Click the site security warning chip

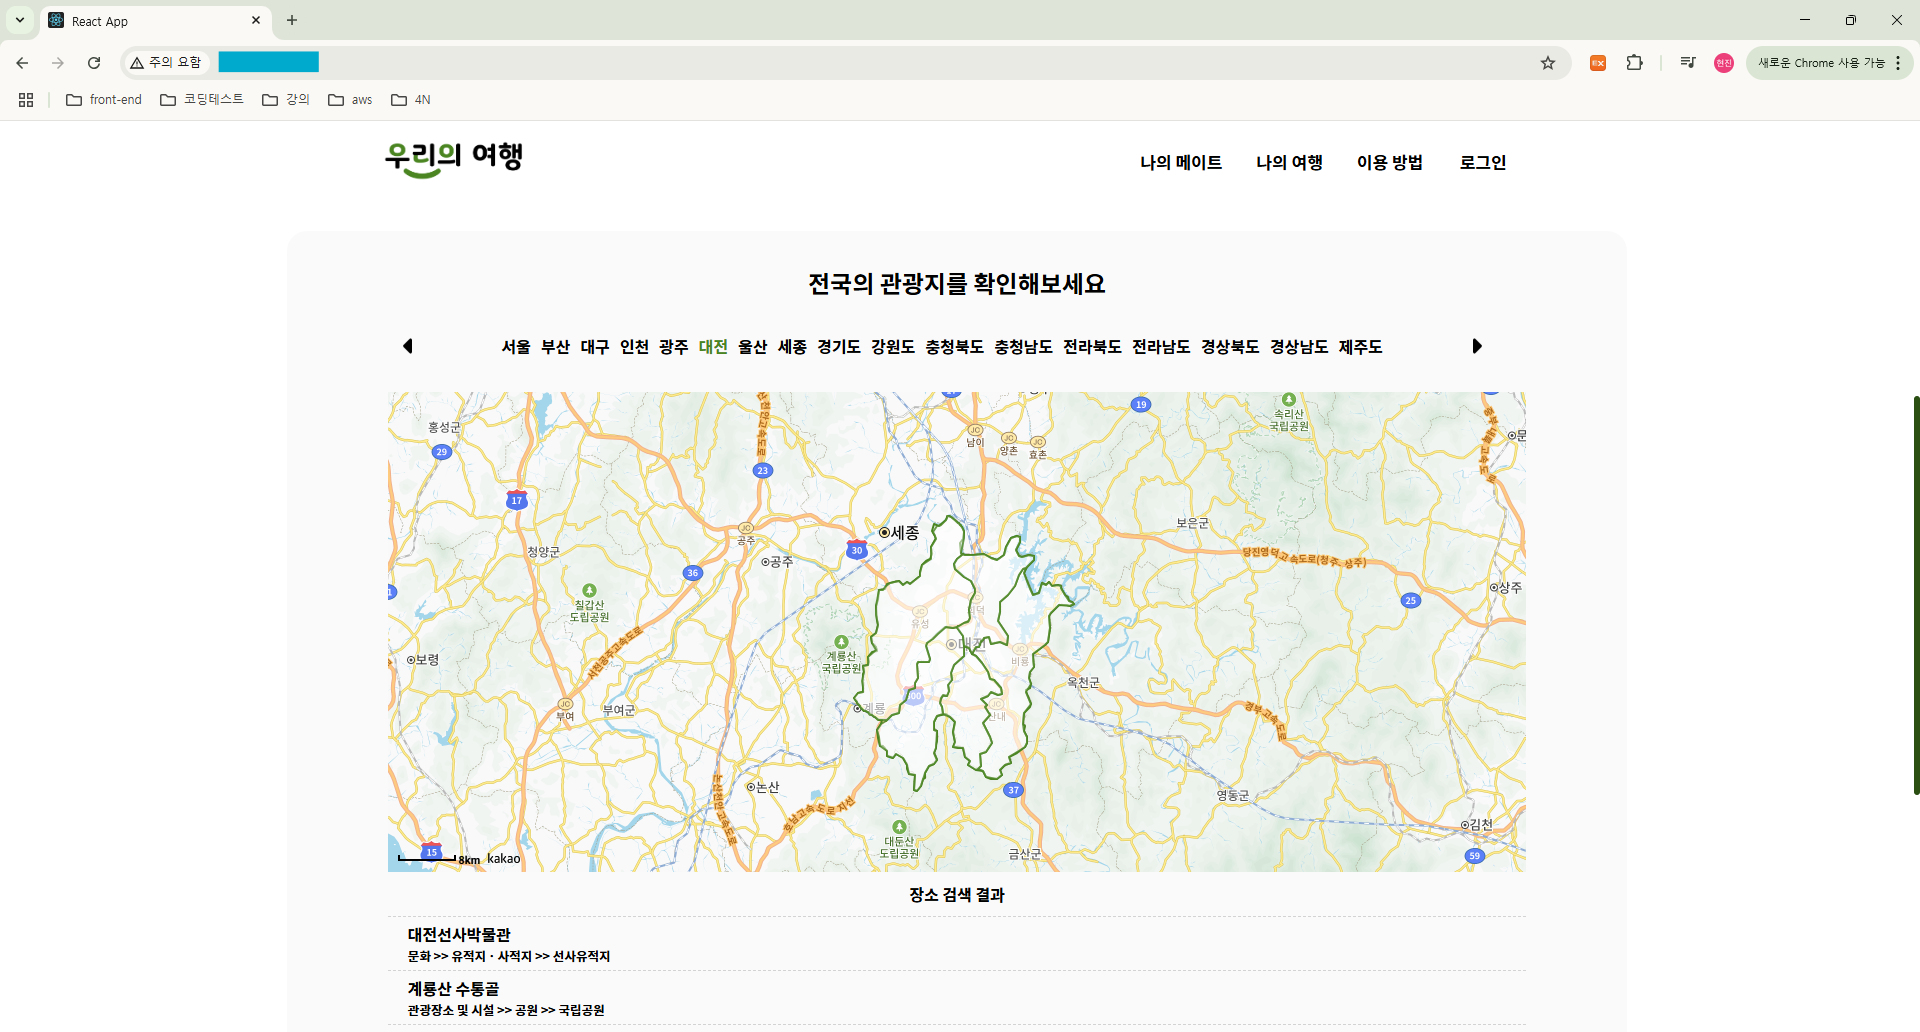(x=166, y=63)
